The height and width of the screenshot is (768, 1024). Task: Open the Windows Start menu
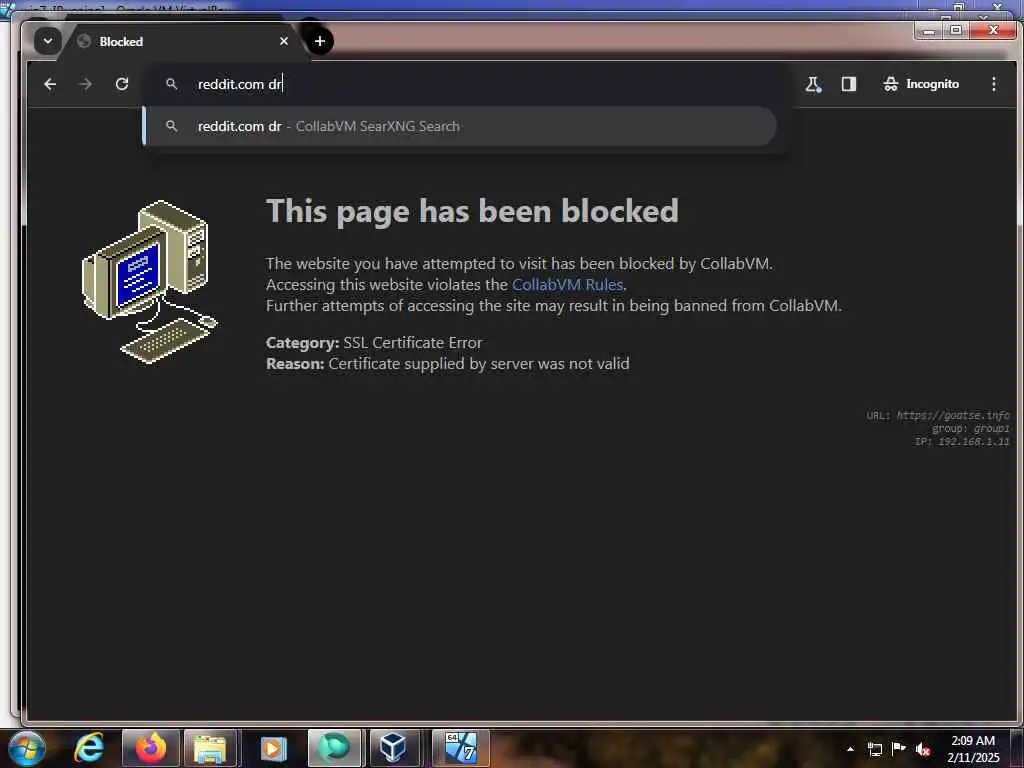[26, 748]
